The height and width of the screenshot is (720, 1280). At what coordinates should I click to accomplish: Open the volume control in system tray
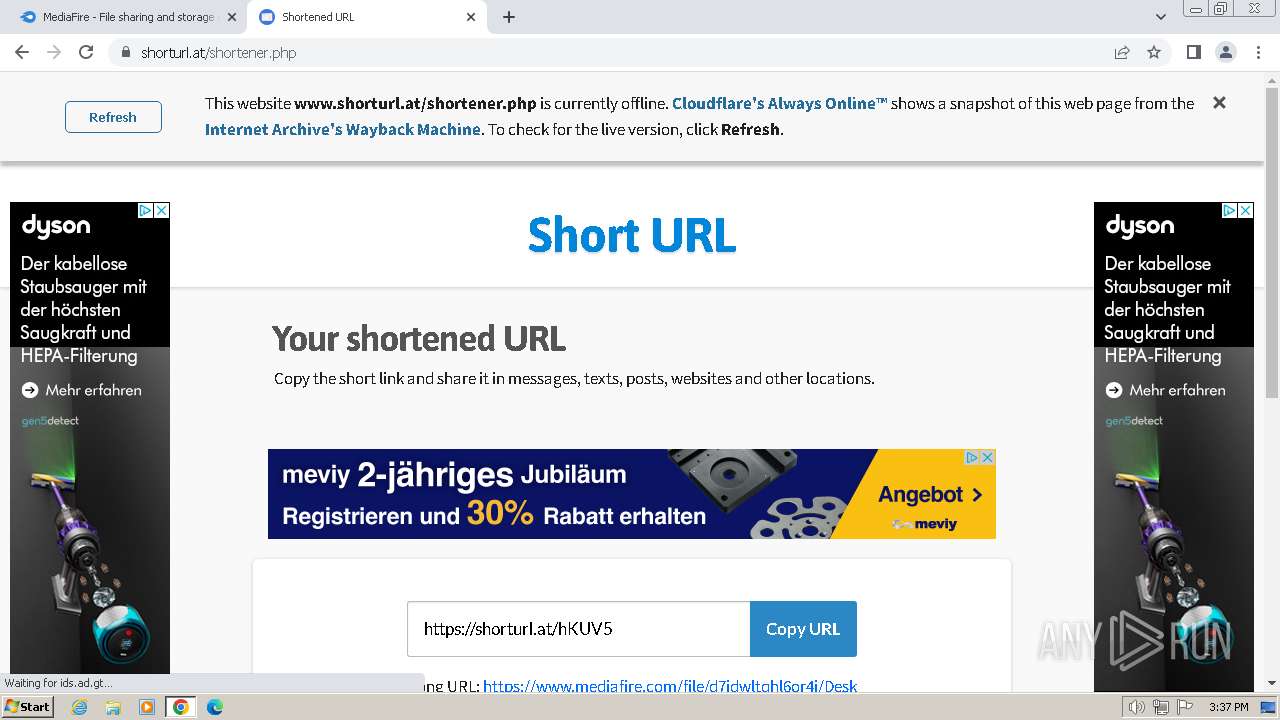[1137, 707]
